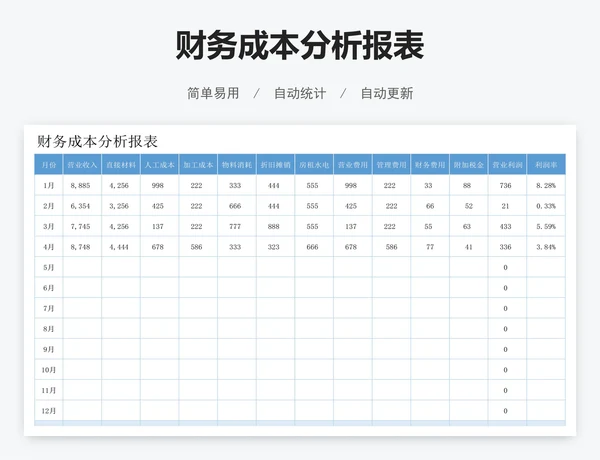The height and width of the screenshot is (460, 600).
Task: Select the 6,354 revenue cell
Action: [x=80, y=206]
